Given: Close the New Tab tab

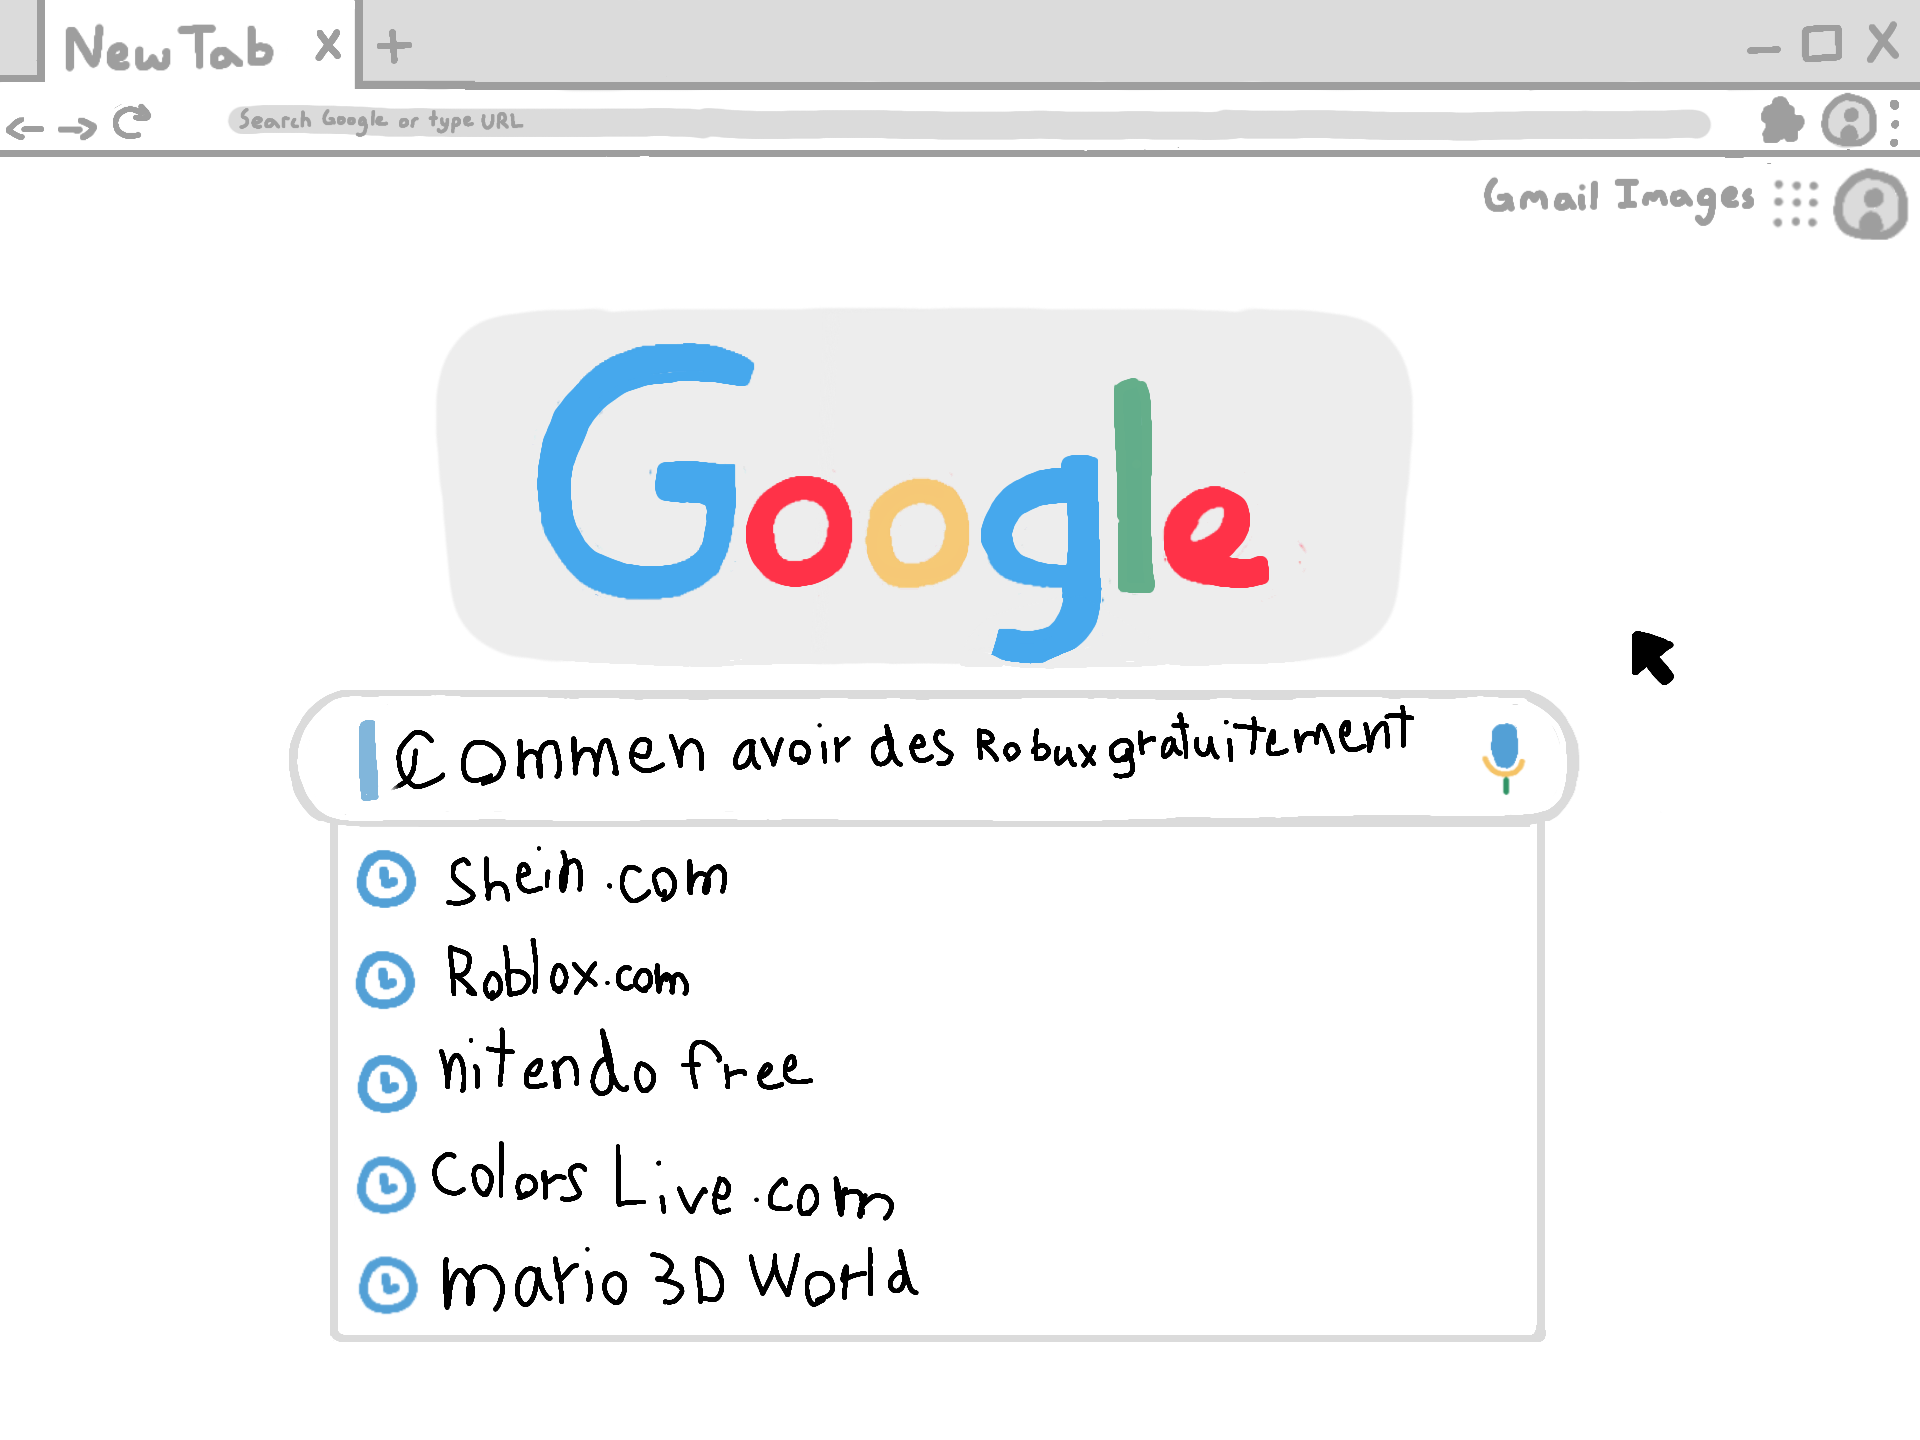Looking at the screenshot, I should coord(328,45).
